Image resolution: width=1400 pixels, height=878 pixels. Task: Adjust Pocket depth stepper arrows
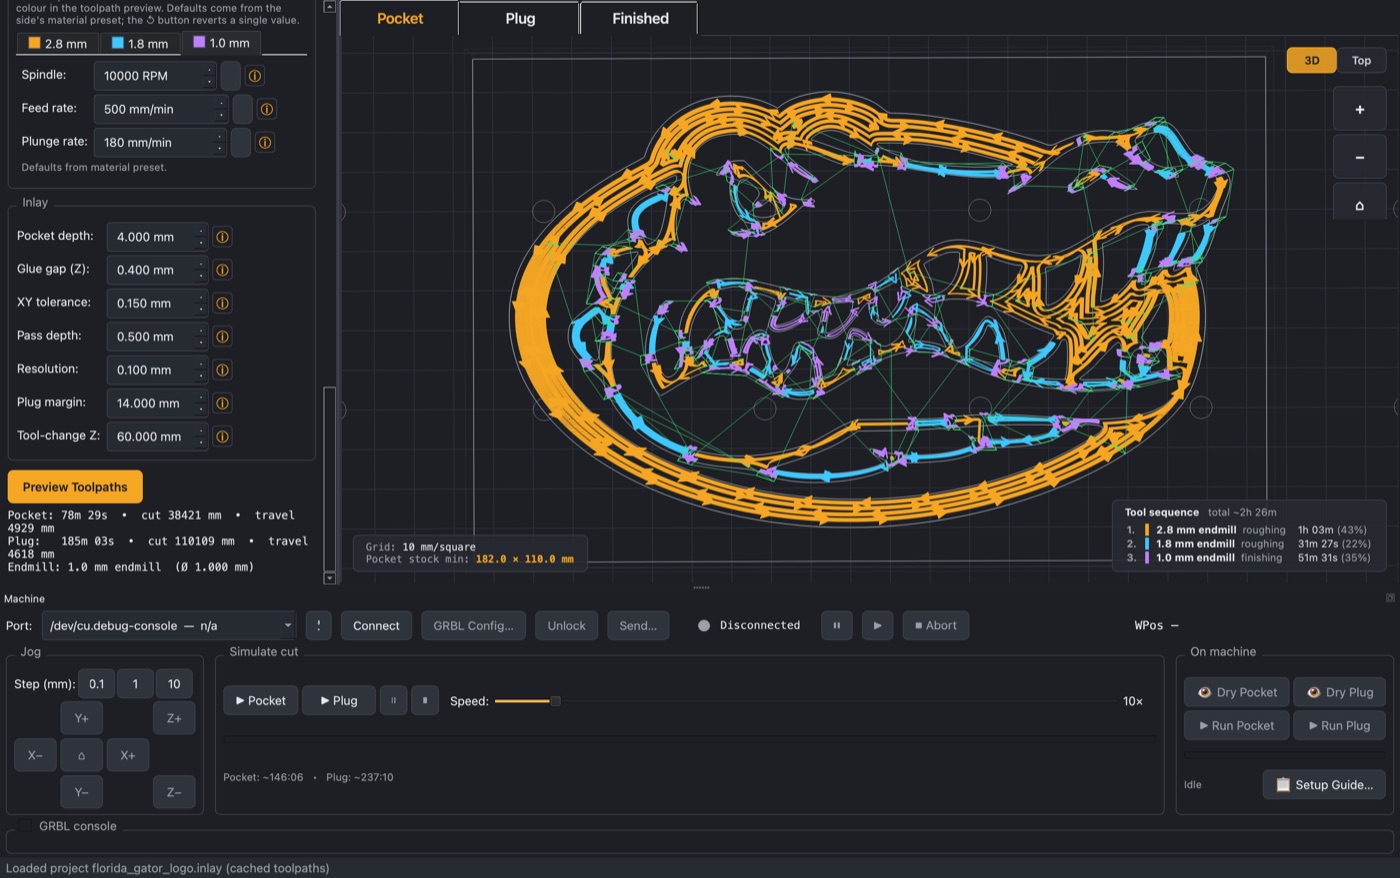pyautogui.click(x=202, y=237)
